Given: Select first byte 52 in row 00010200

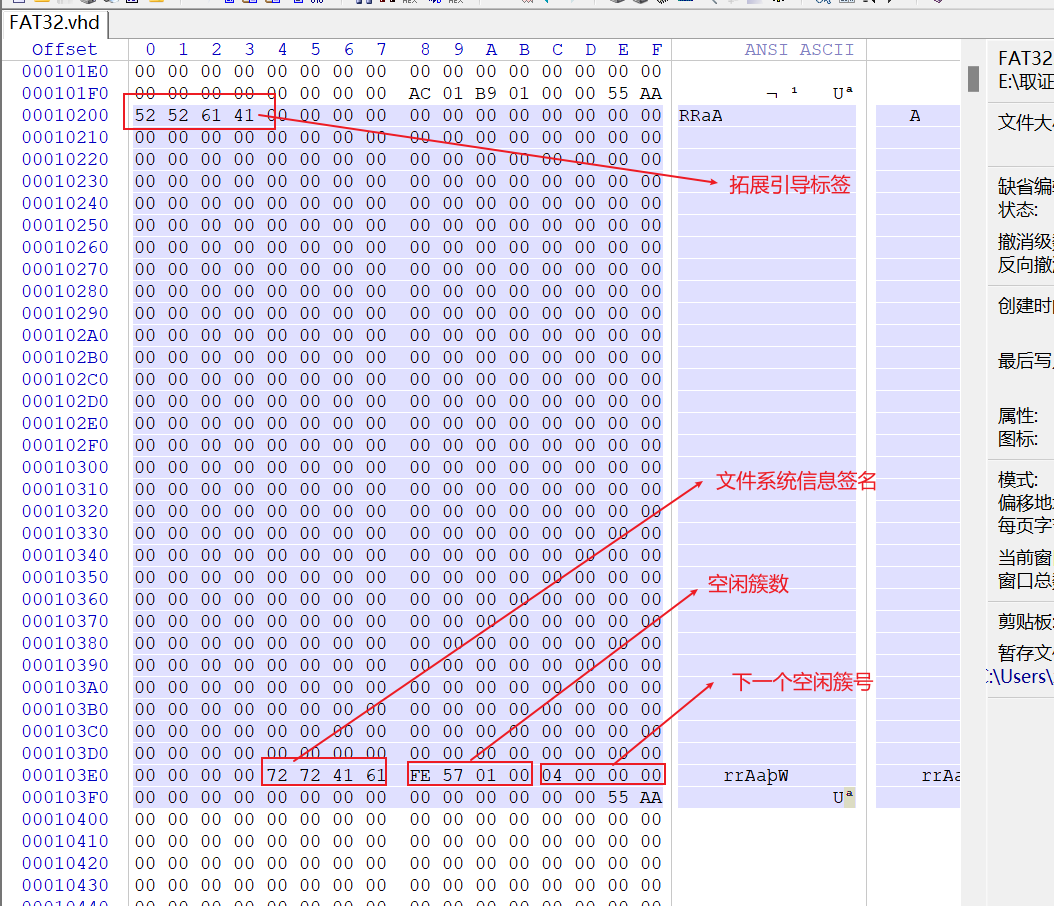Looking at the screenshot, I should (x=146, y=116).
